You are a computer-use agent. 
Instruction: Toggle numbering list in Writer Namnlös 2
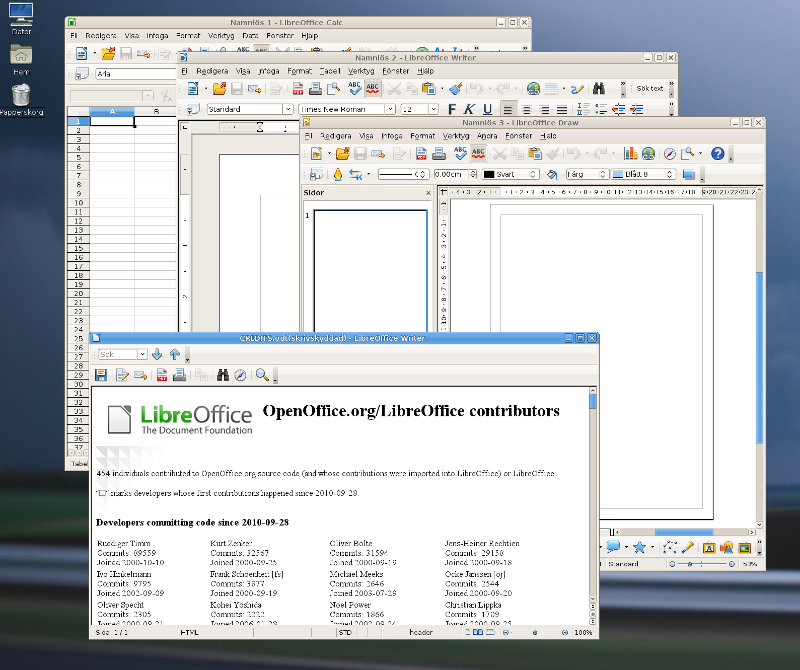point(583,109)
